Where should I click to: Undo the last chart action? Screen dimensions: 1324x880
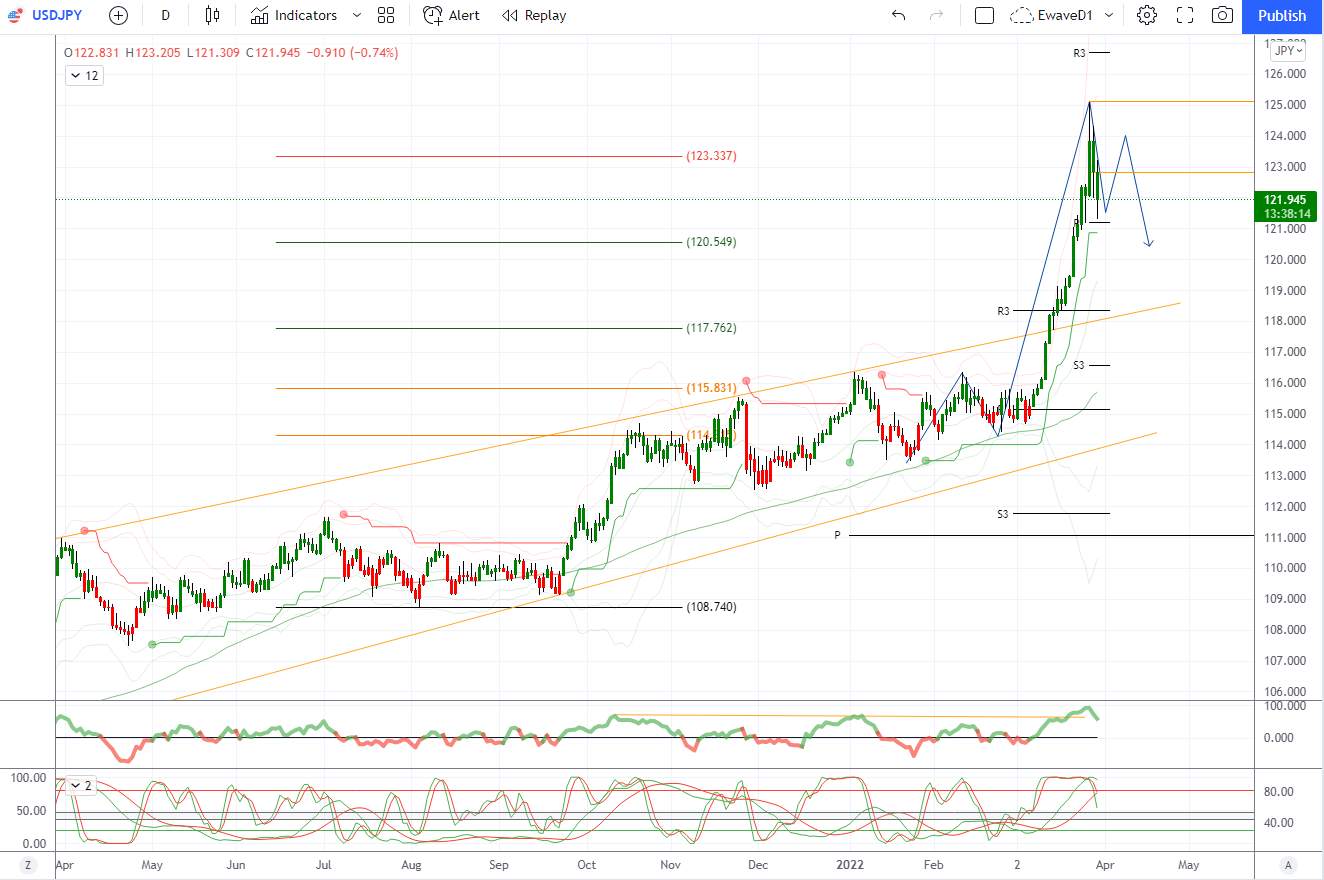pyautogui.click(x=898, y=15)
